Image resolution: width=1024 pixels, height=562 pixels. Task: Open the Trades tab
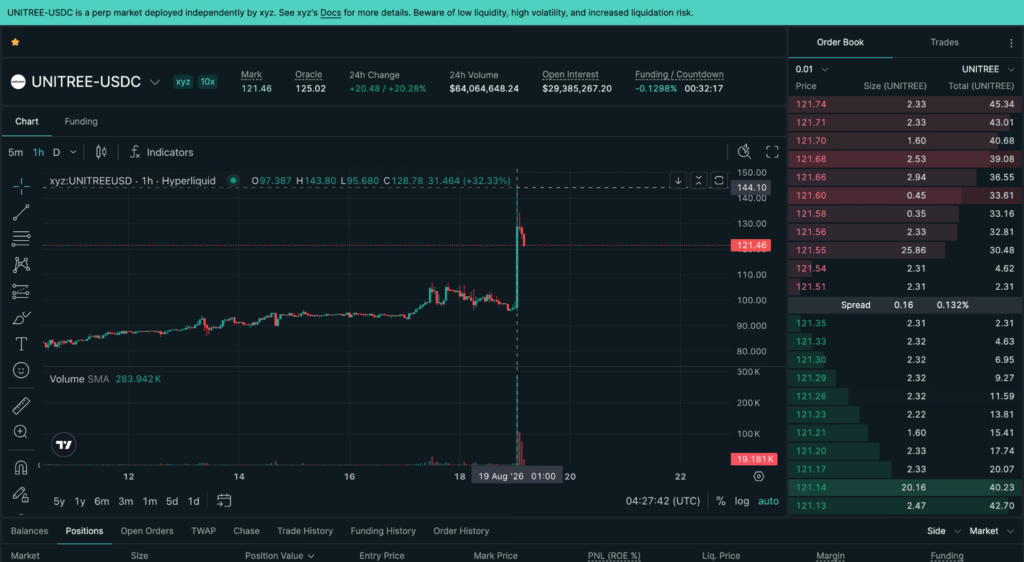point(944,42)
